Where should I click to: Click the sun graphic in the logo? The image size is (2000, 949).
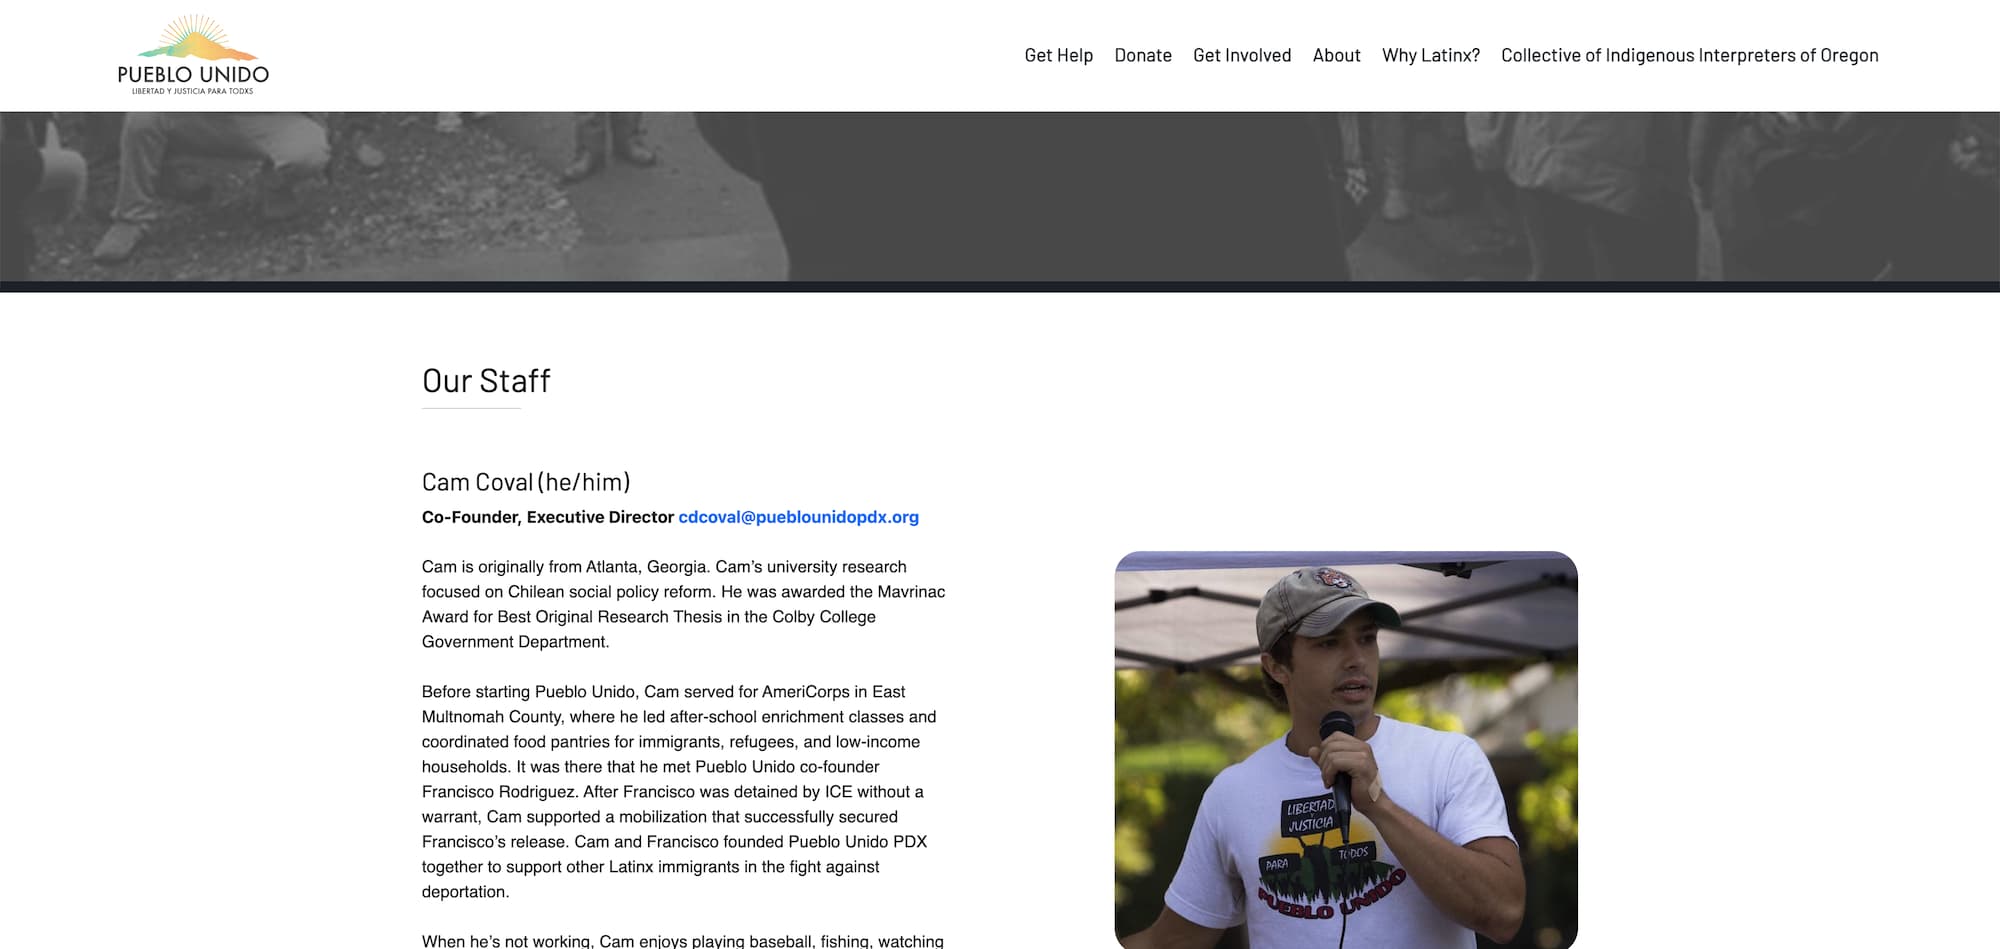click(x=197, y=38)
